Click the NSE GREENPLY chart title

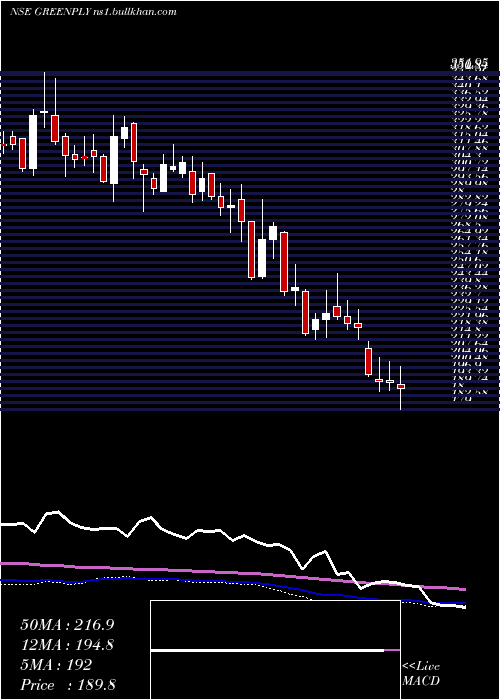pos(93,12)
